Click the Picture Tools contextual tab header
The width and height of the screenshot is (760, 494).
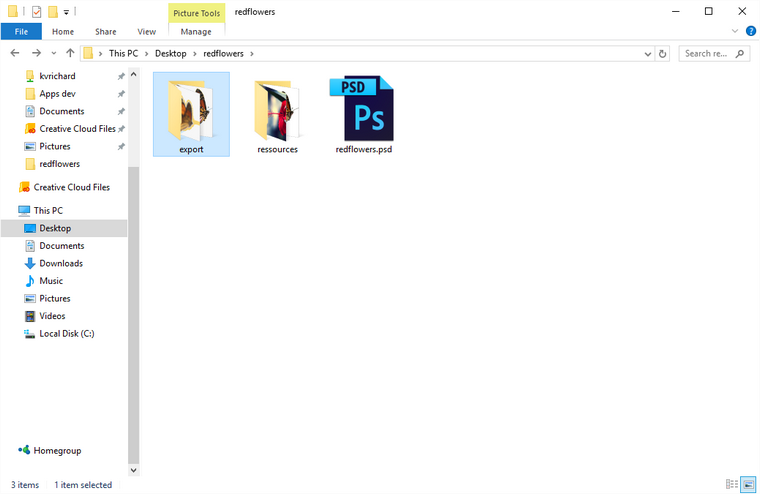click(197, 13)
